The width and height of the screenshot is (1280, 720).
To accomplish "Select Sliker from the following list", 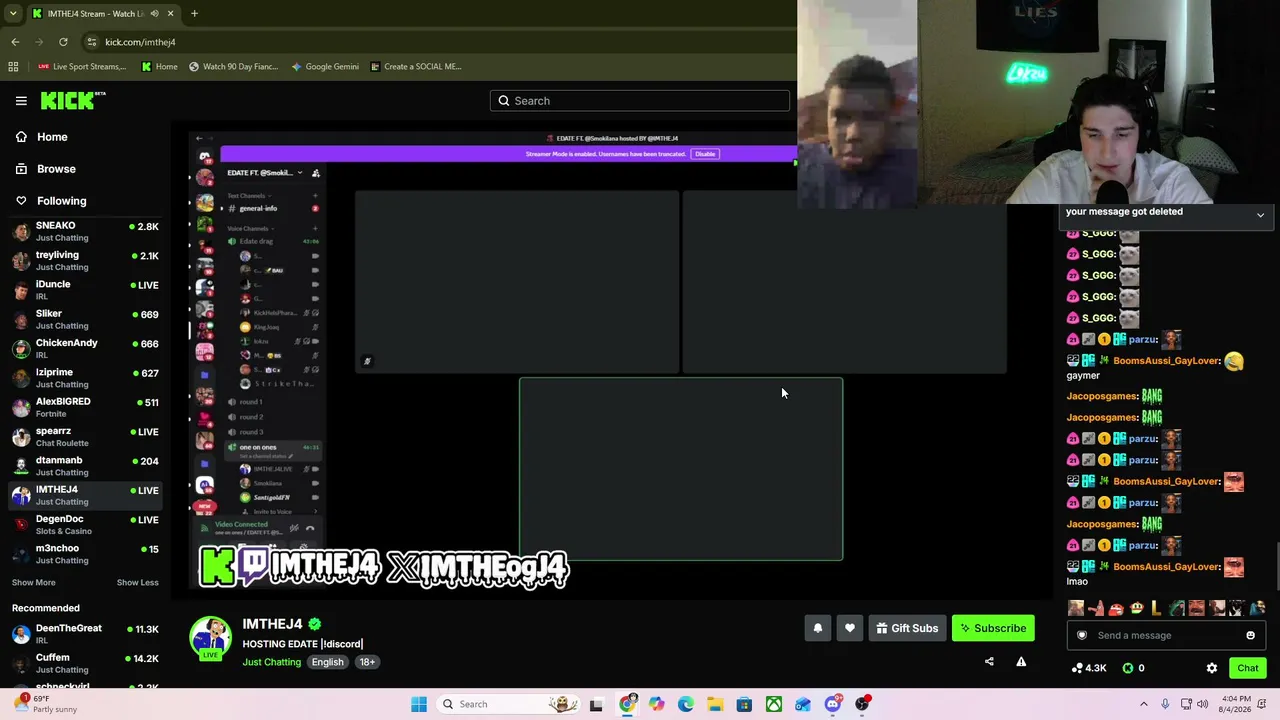I will 85,319.
